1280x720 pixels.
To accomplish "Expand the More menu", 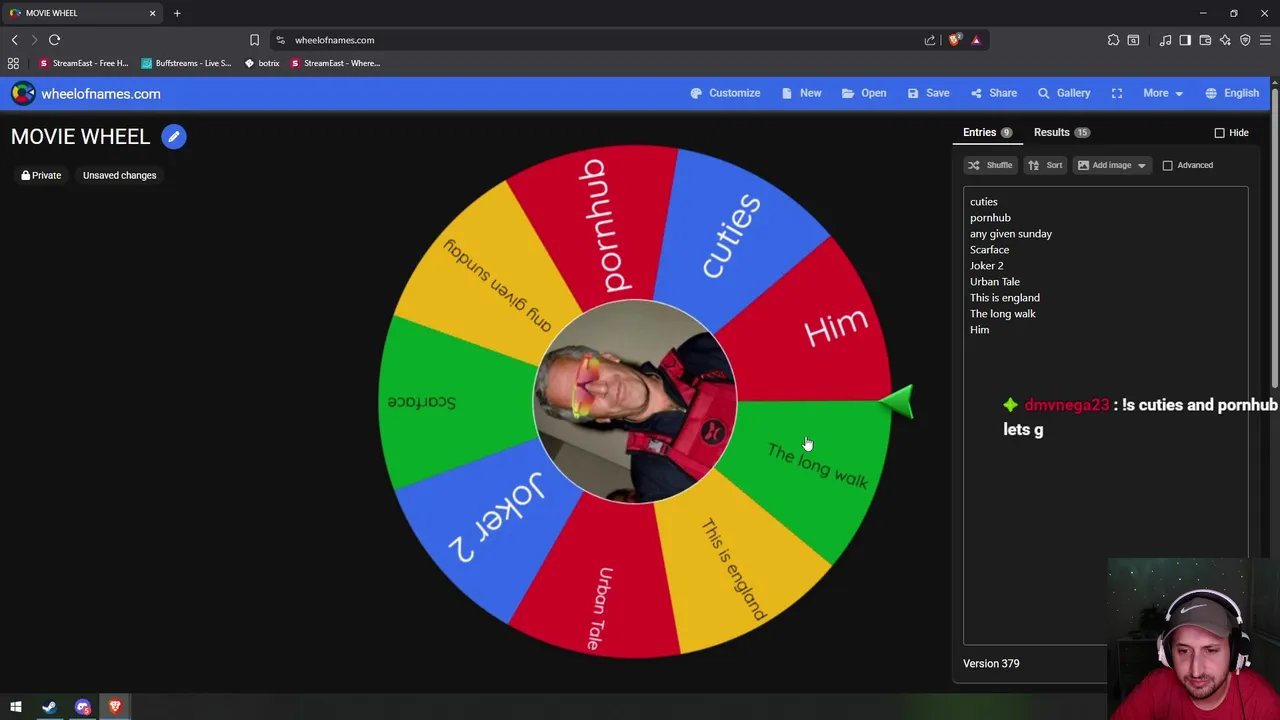I will (1163, 93).
